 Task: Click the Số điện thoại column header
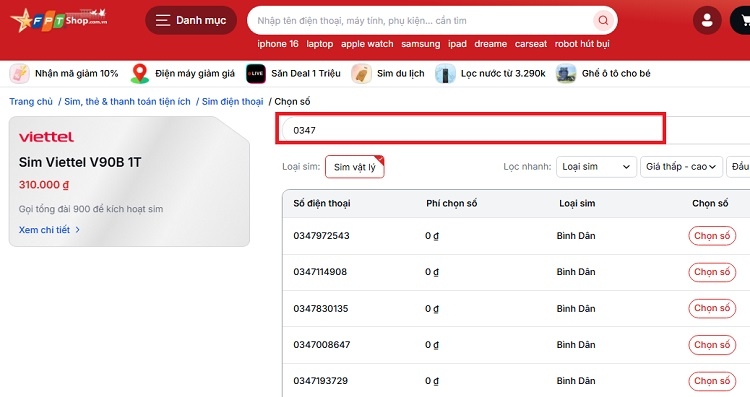pos(322,203)
